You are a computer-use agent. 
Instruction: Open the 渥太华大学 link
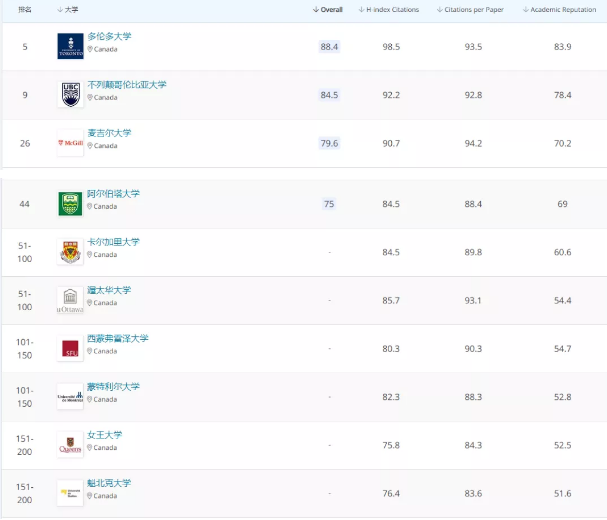109,290
